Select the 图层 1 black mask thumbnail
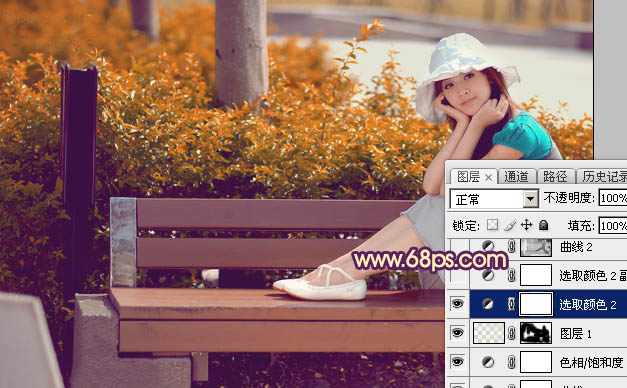Screen dimensions: 627x388 click(536, 333)
